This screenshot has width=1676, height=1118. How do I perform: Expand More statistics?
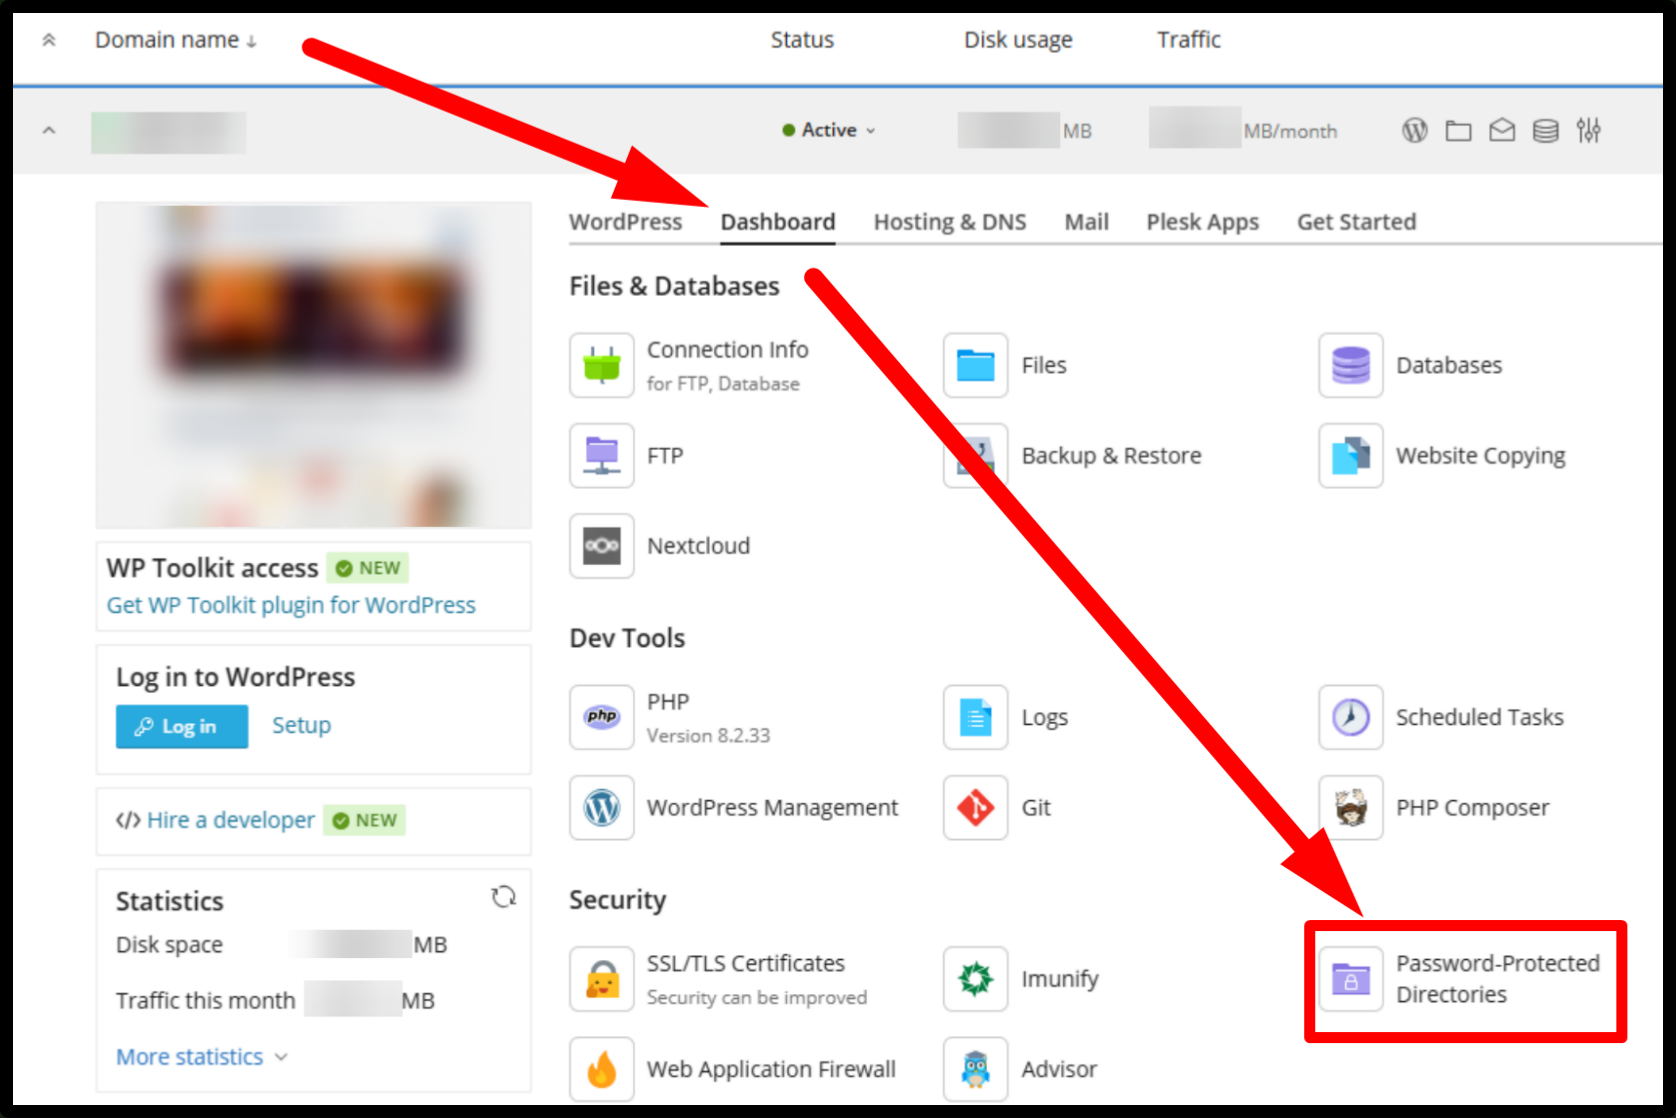202,1057
